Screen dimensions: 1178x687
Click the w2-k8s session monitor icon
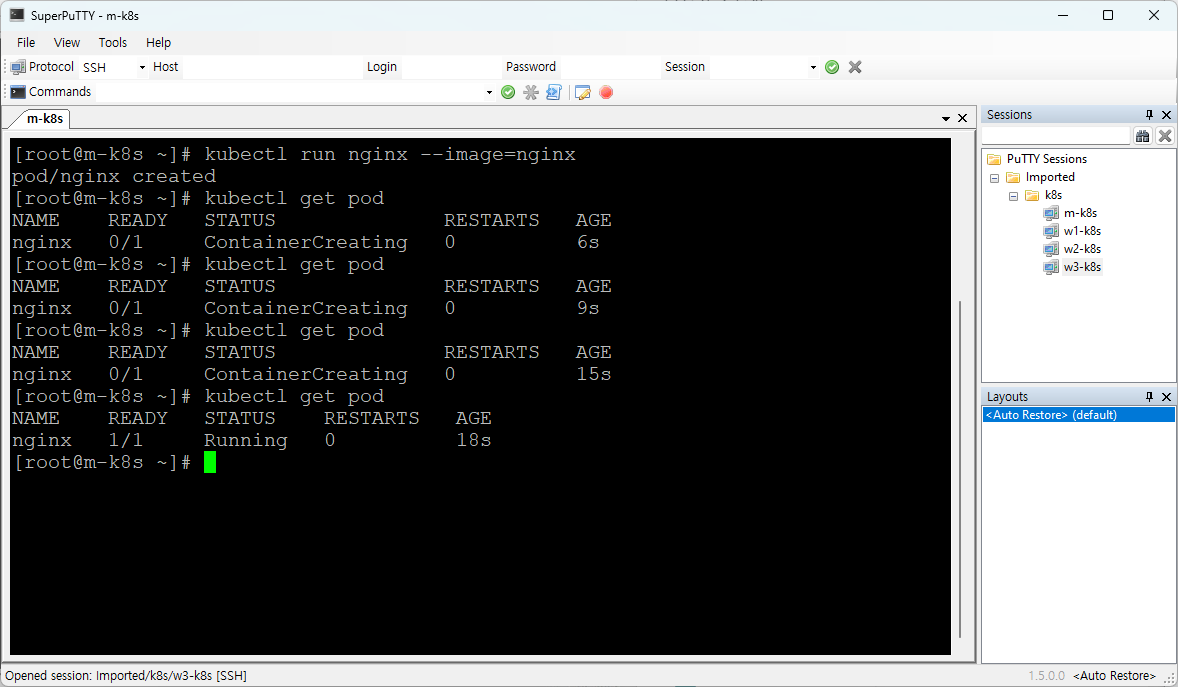pyautogui.click(x=1051, y=249)
